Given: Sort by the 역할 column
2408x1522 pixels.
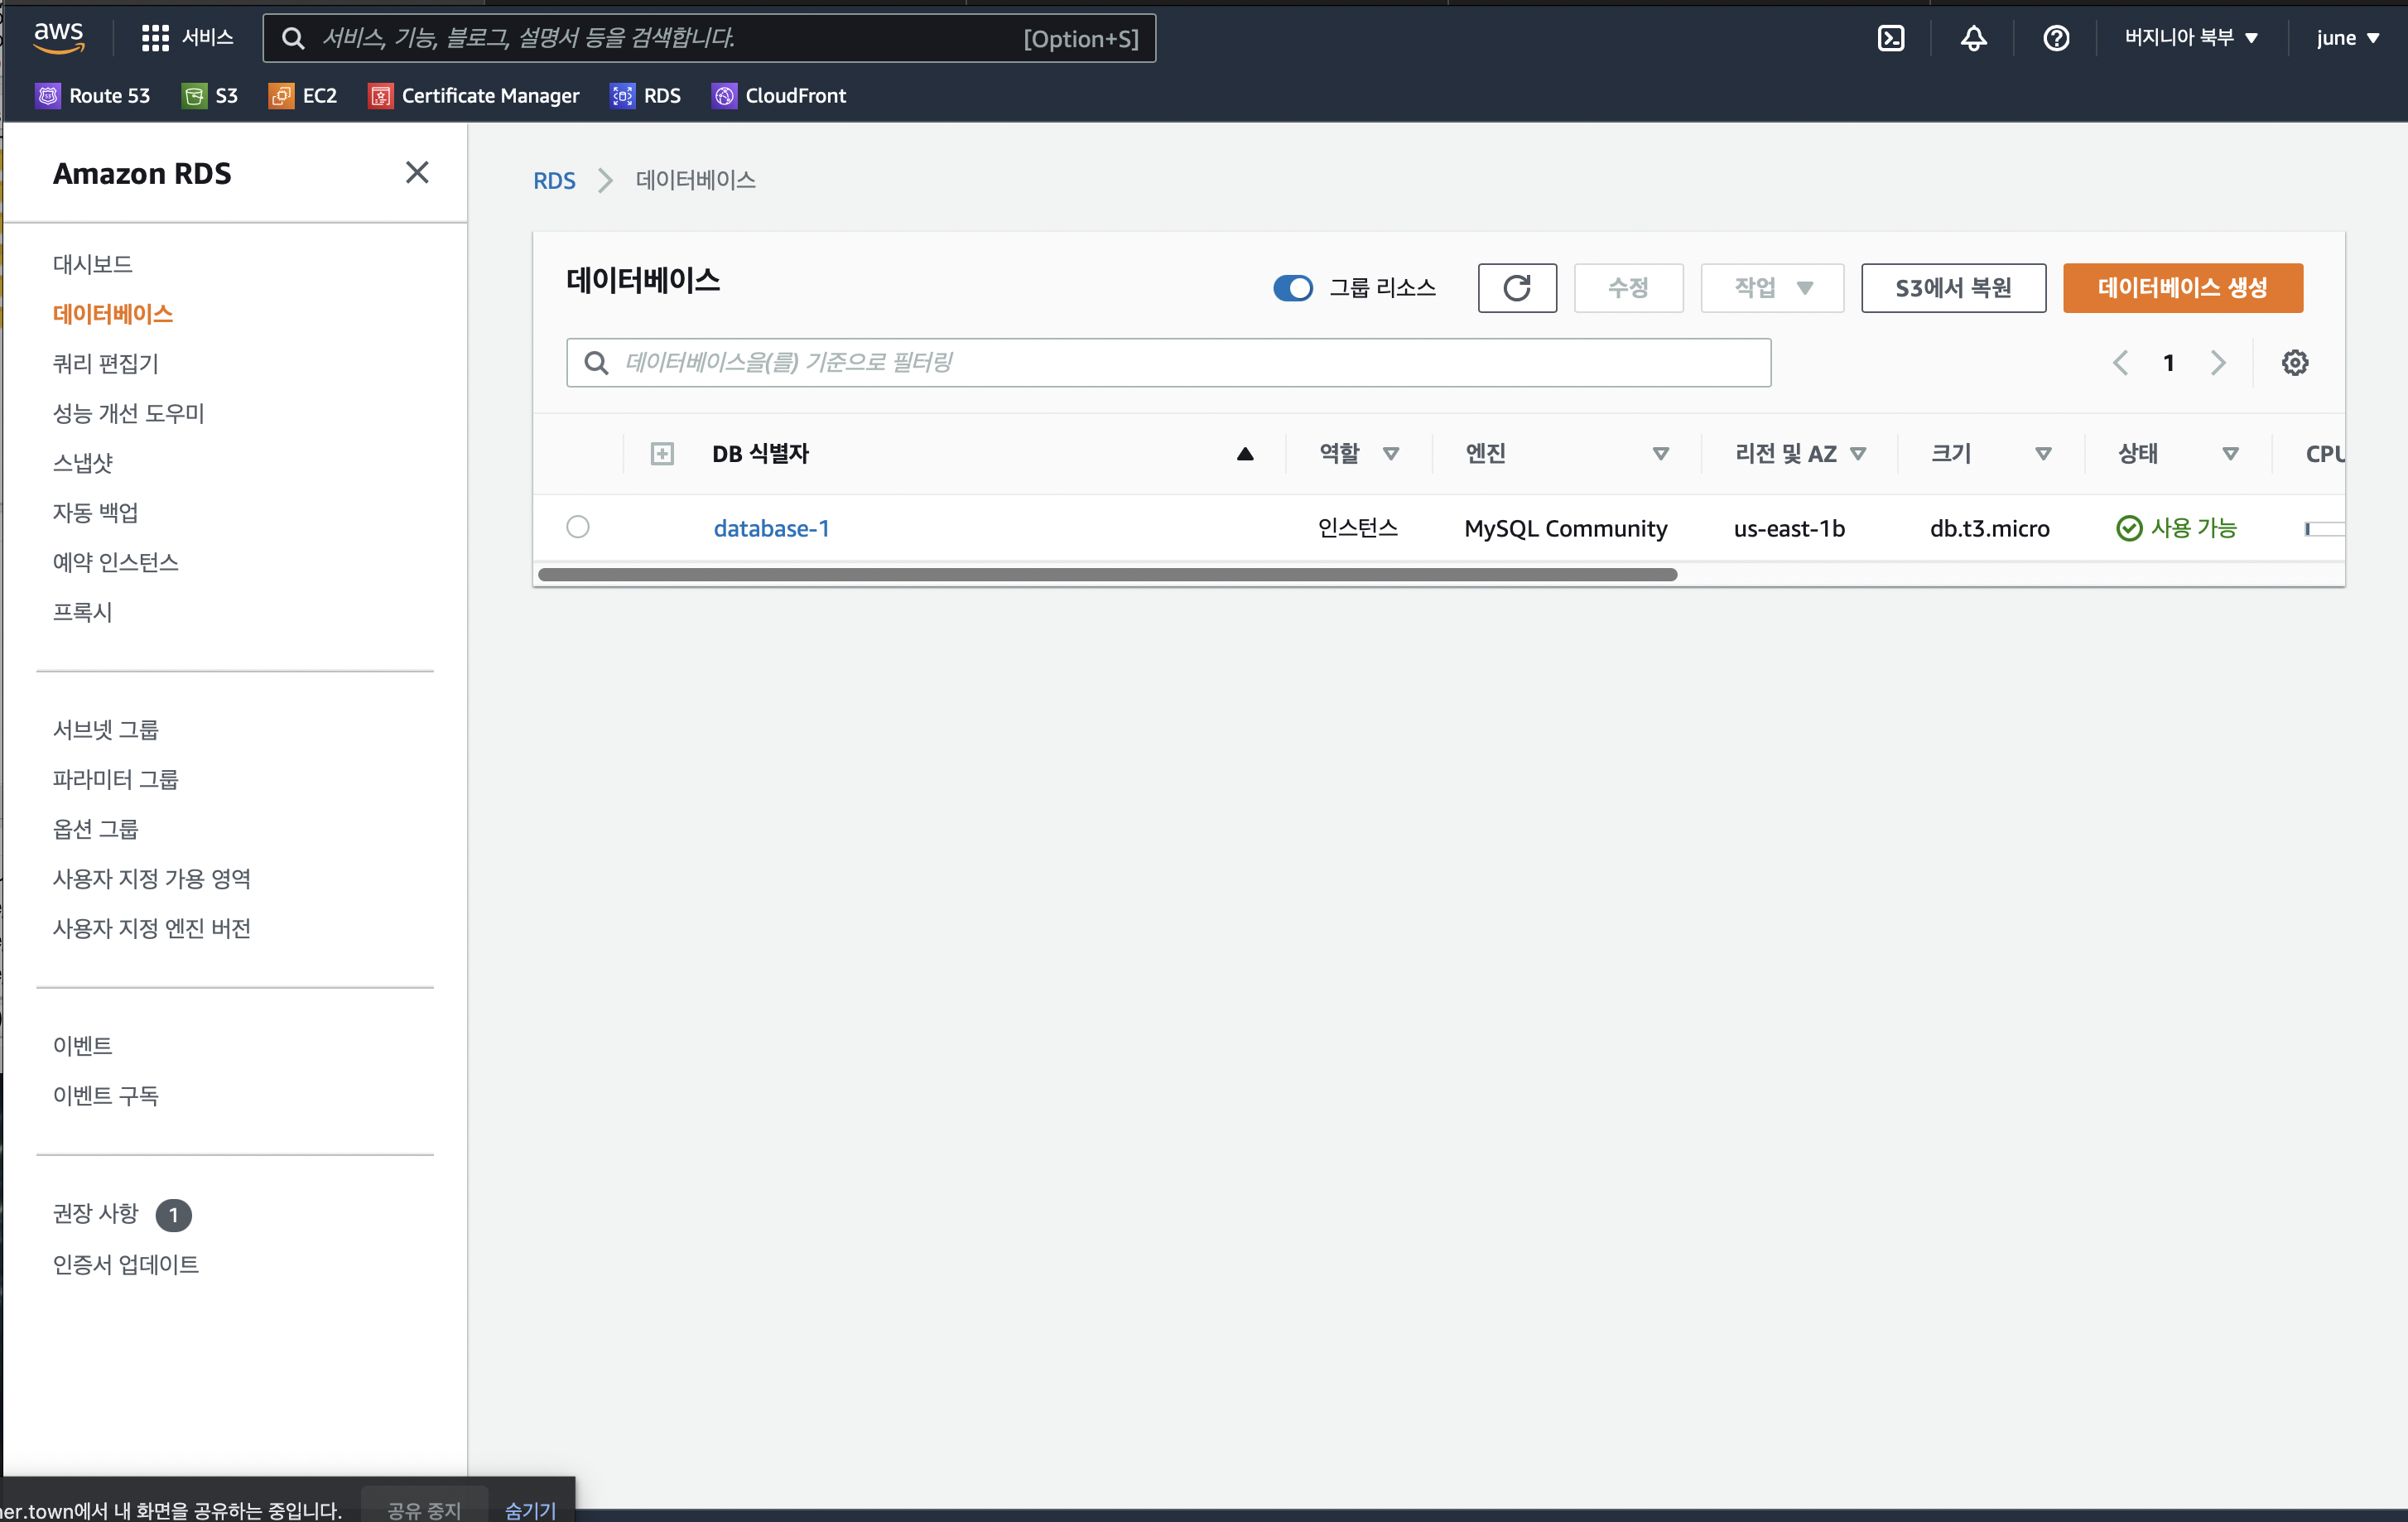Looking at the screenshot, I should [x=1390, y=454].
